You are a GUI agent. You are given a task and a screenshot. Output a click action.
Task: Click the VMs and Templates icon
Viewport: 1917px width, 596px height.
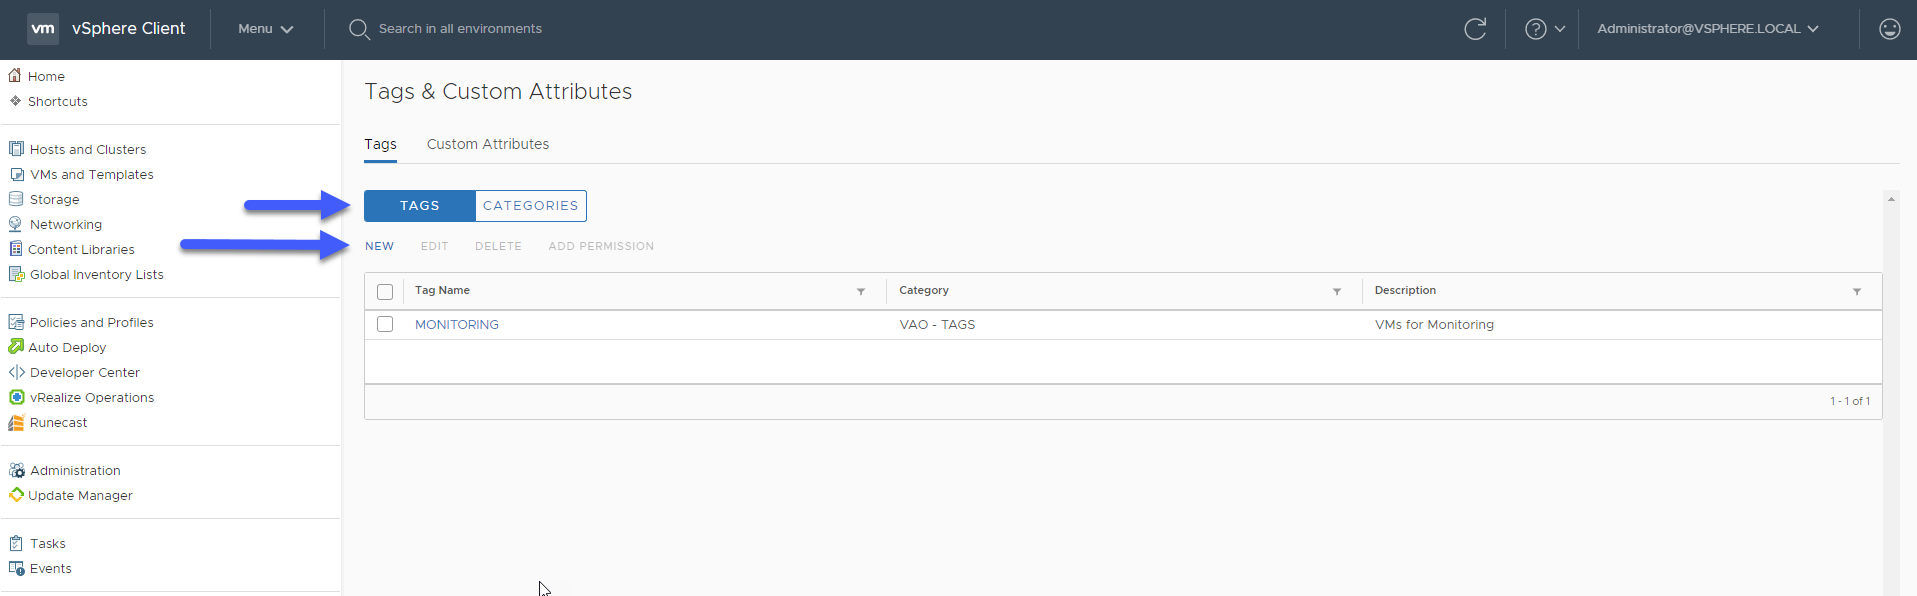16,174
